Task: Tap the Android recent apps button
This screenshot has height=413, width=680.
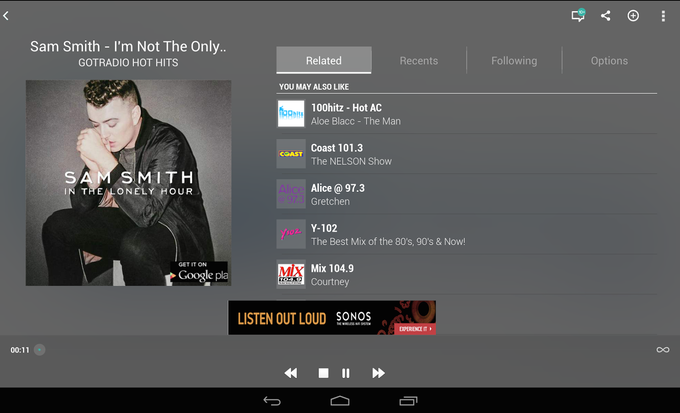Action: click(x=408, y=401)
